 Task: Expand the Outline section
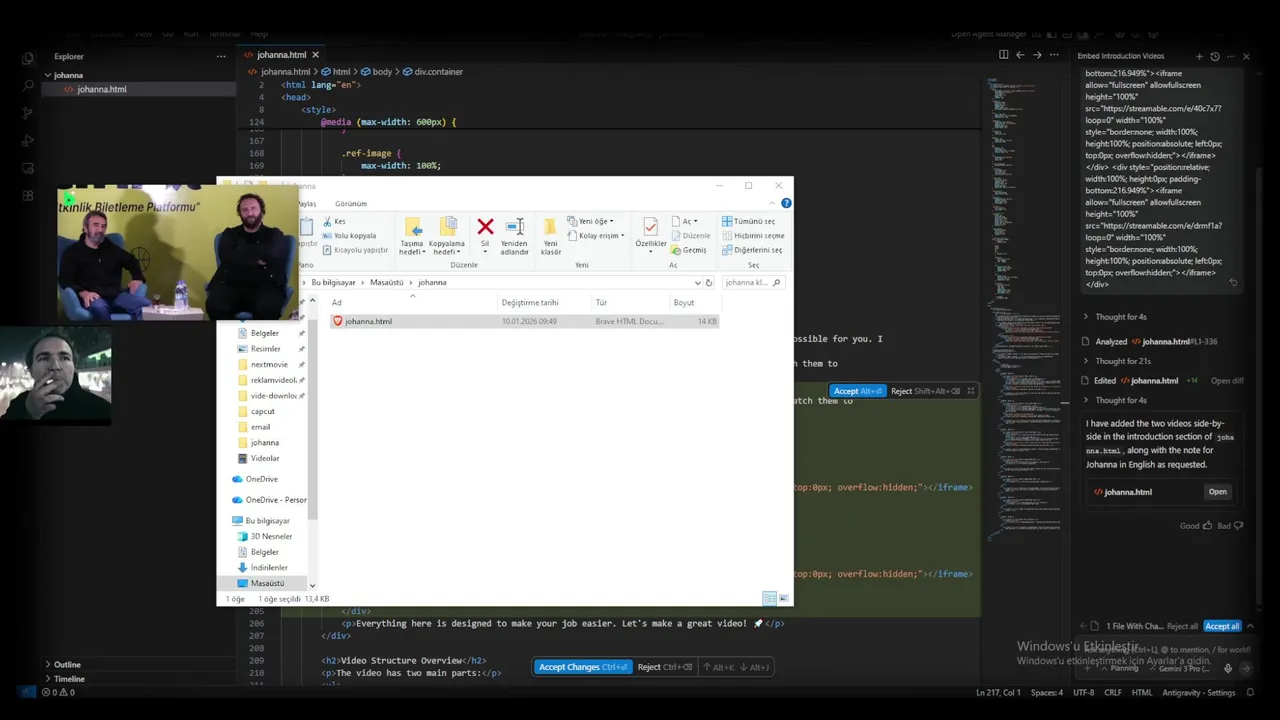(x=67, y=664)
